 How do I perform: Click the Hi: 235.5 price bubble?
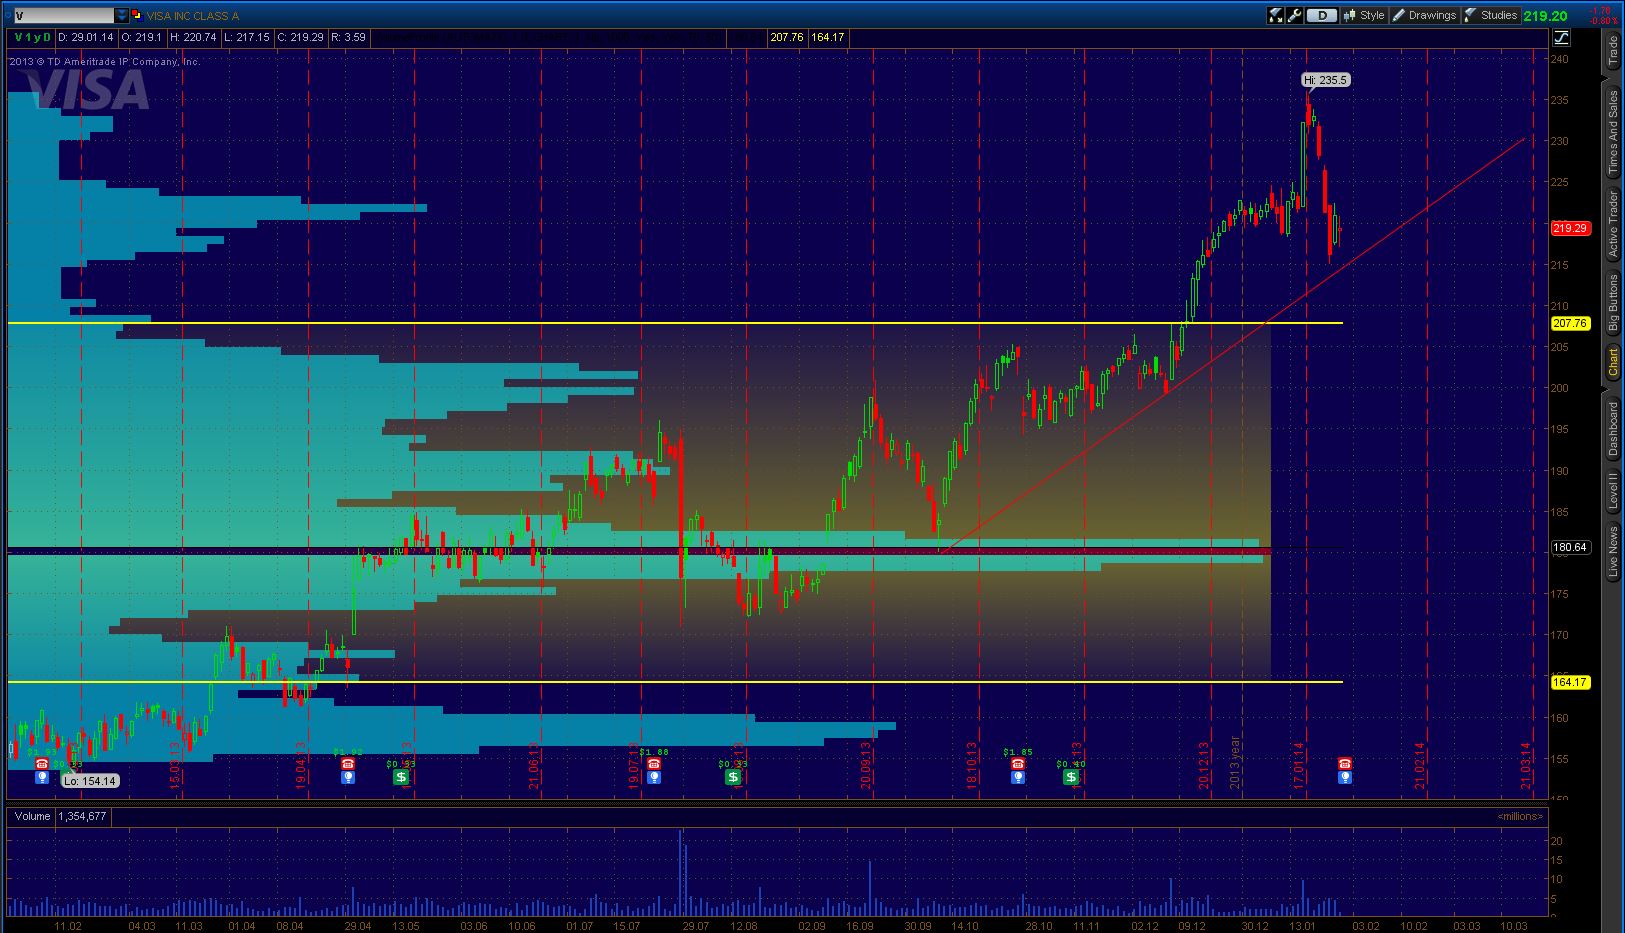pyautogui.click(x=1326, y=80)
